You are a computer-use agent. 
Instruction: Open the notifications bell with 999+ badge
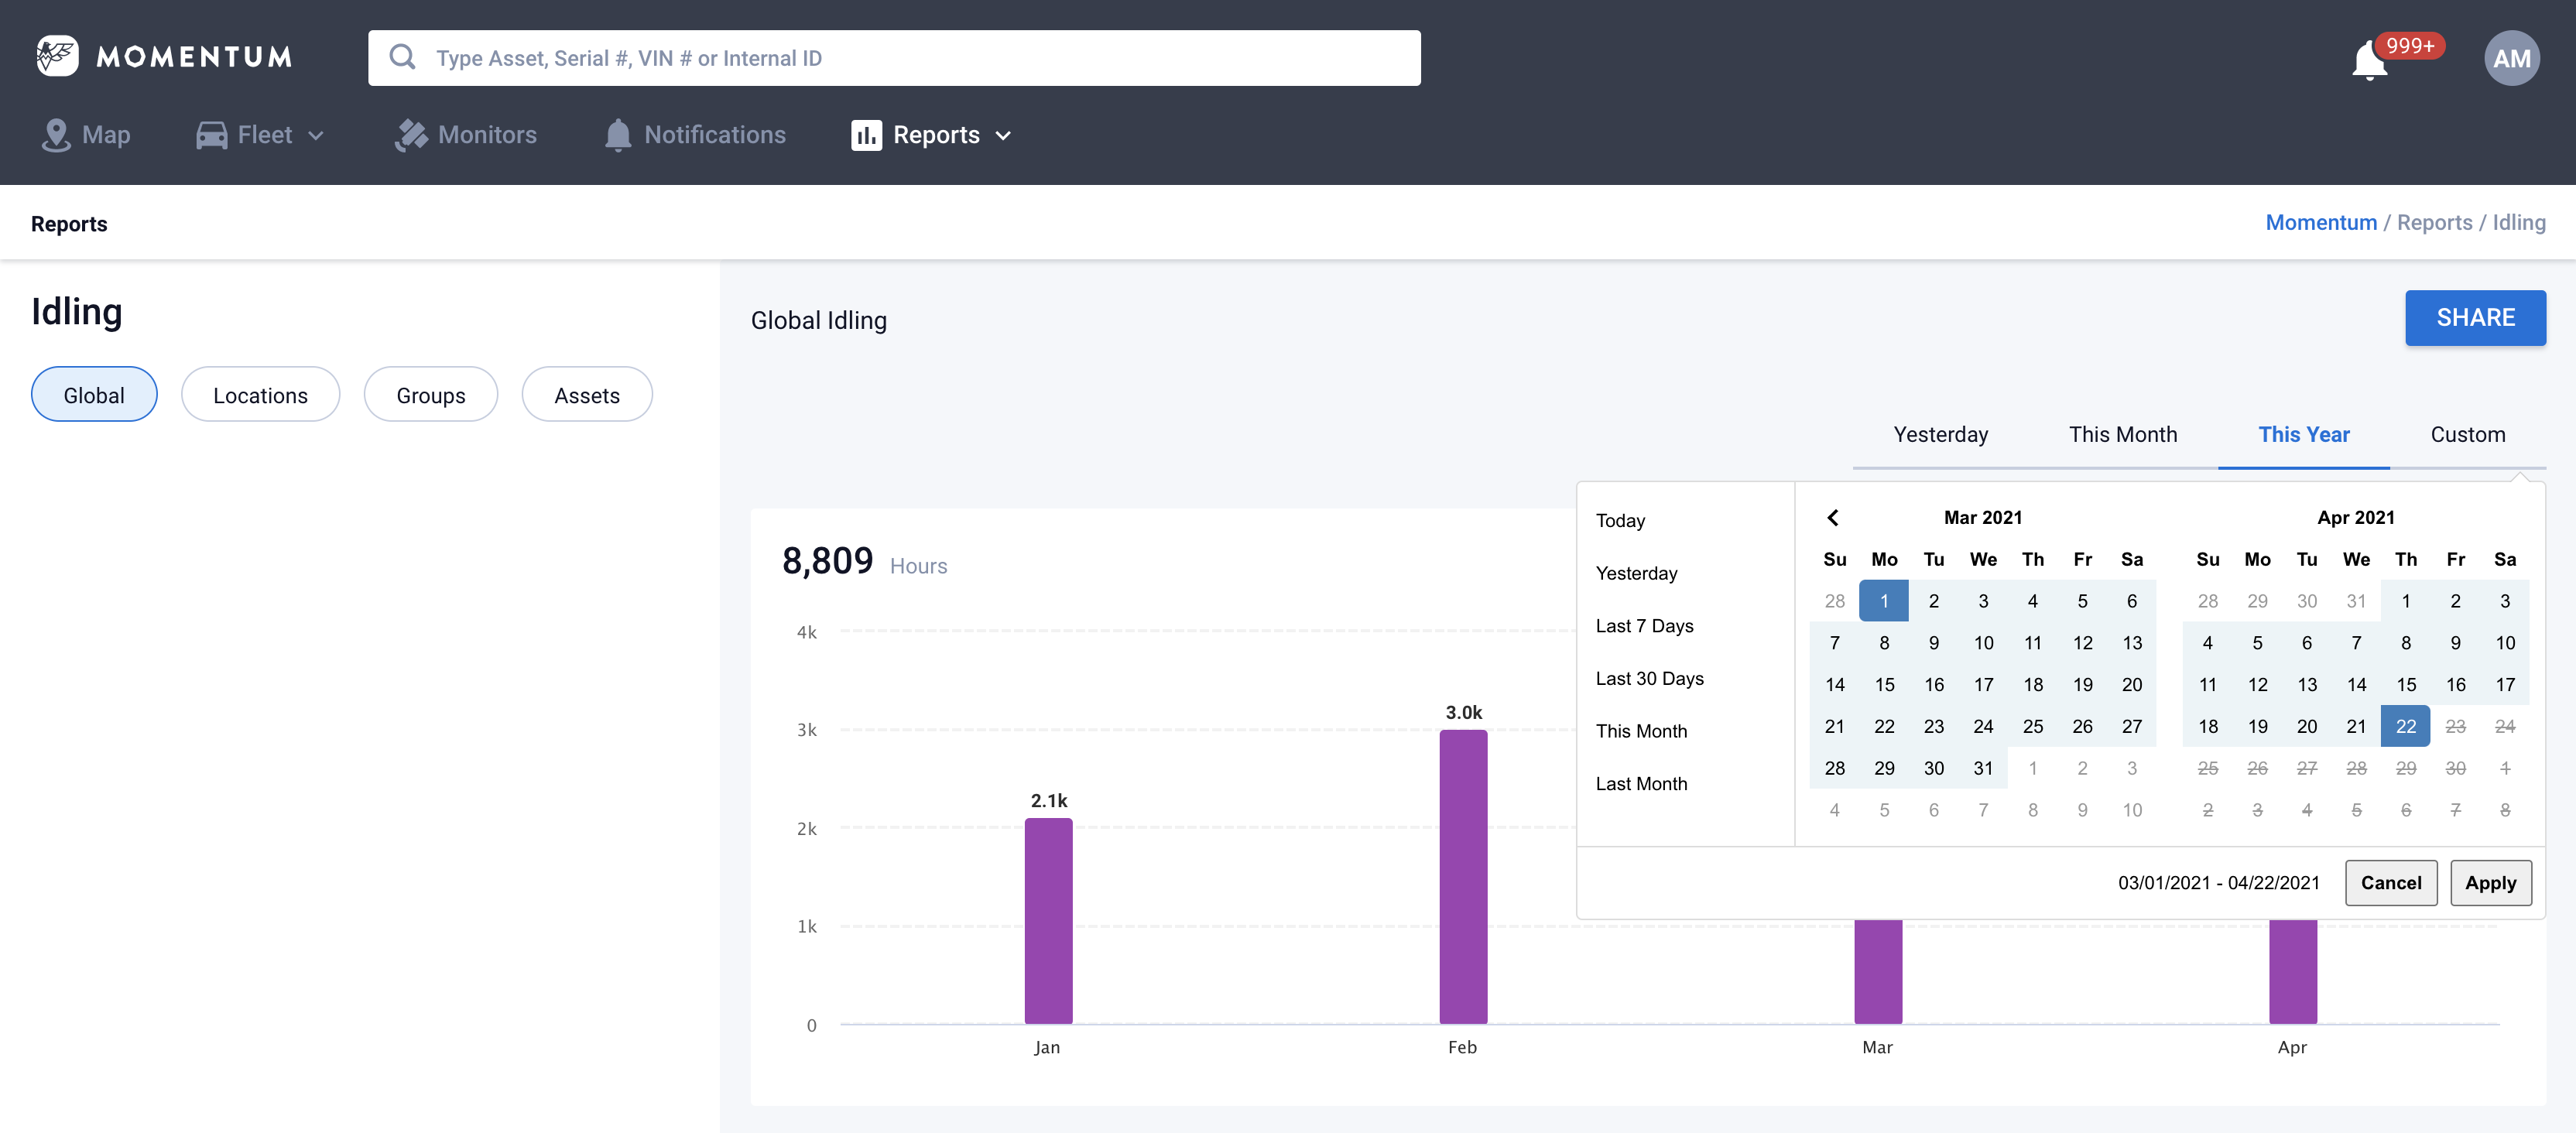tap(2369, 62)
